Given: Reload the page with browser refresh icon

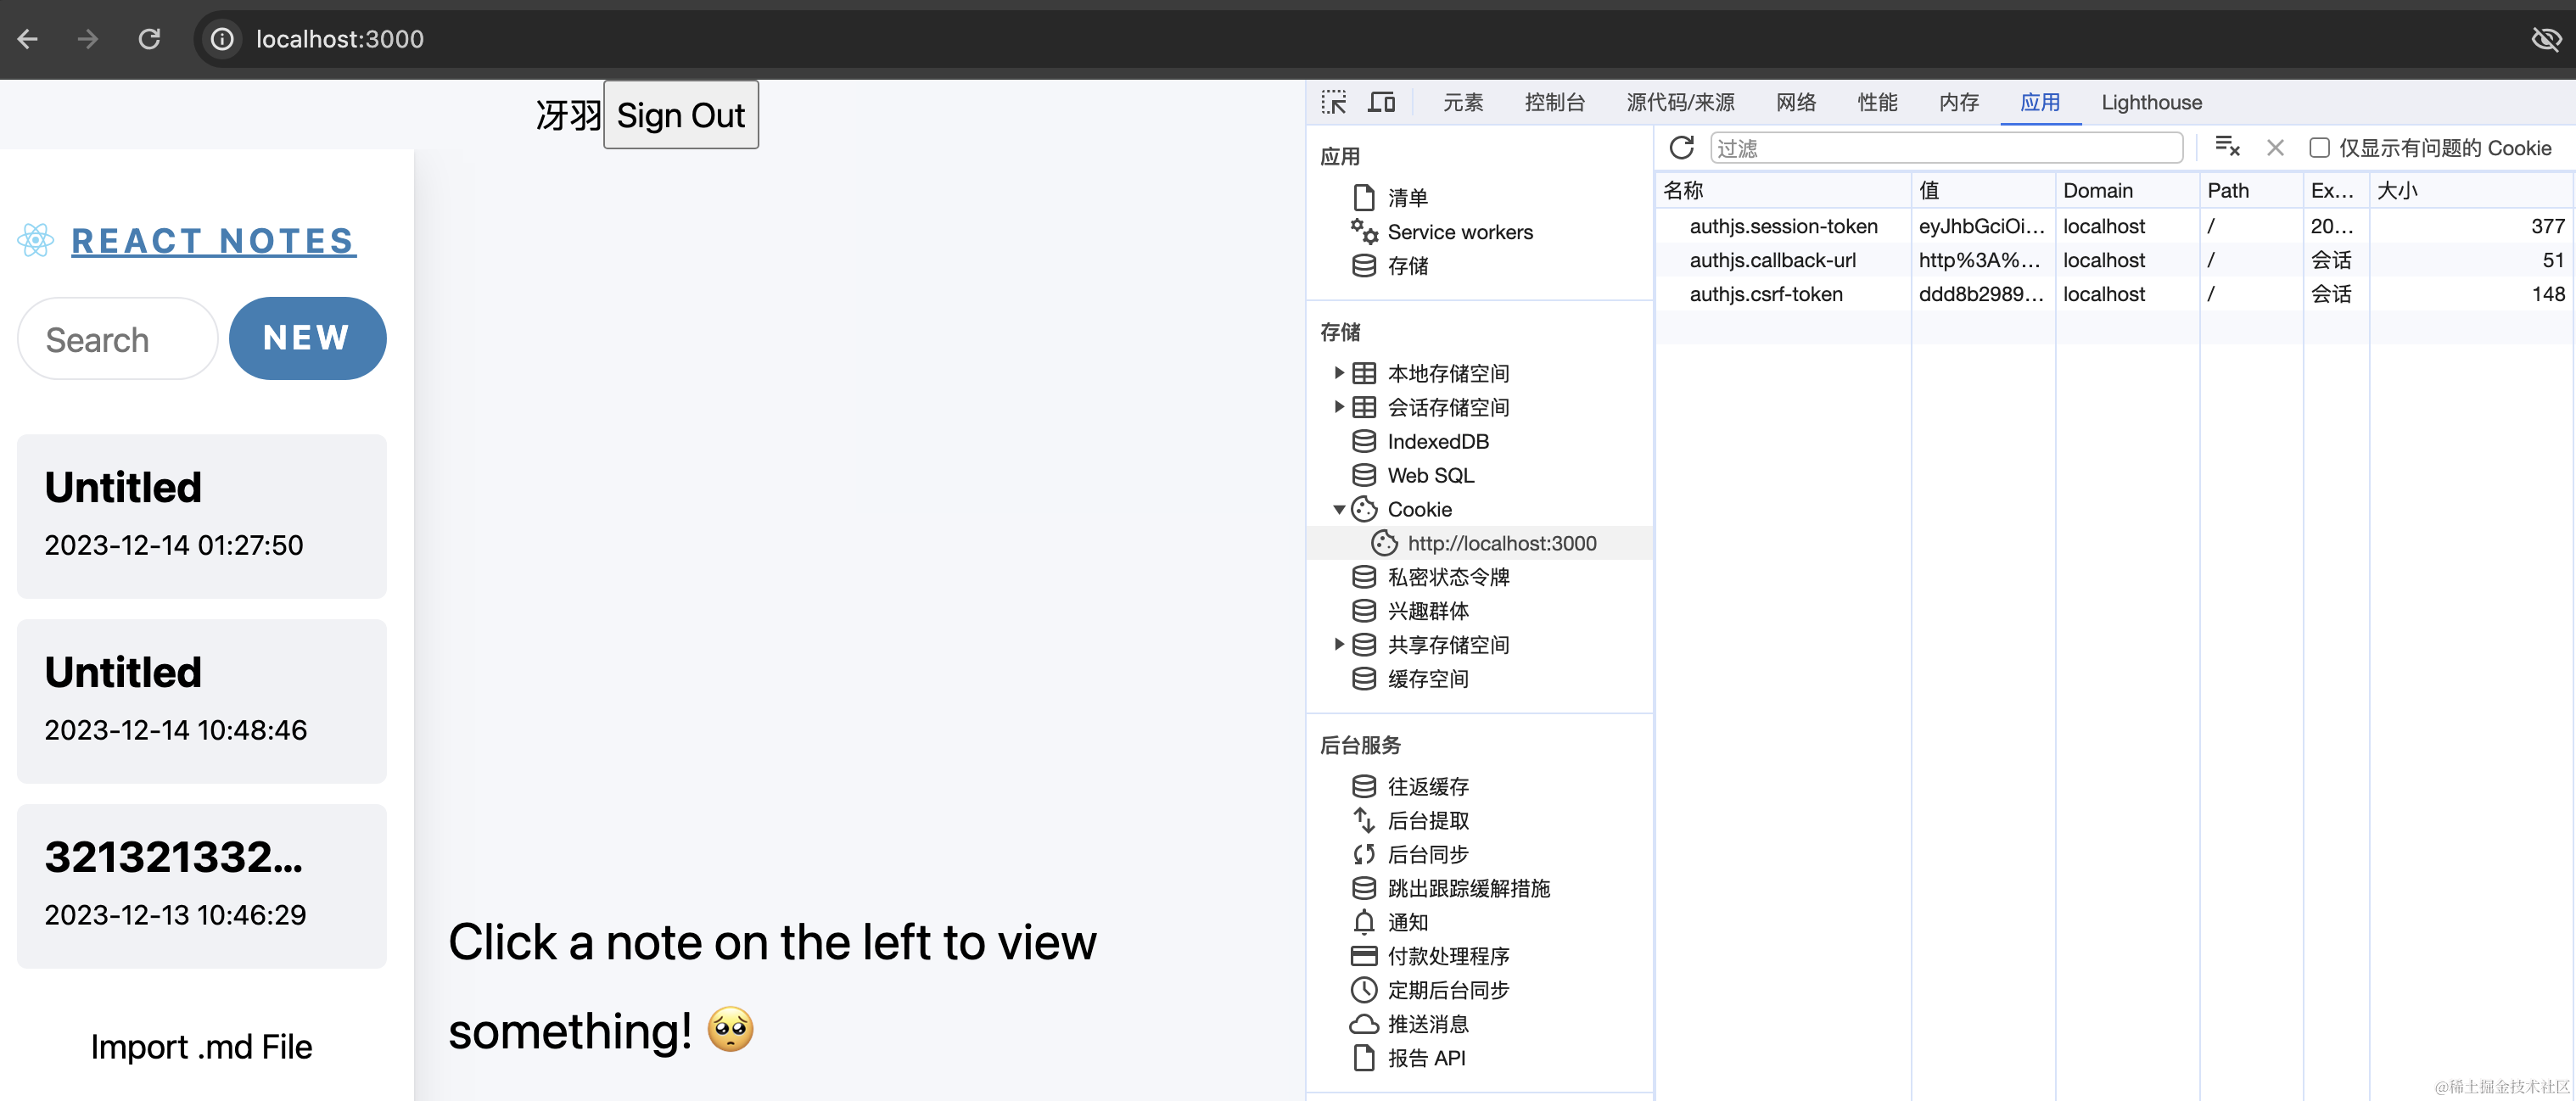Looking at the screenshot, I should pyautogui.click(x=149, y=39).
